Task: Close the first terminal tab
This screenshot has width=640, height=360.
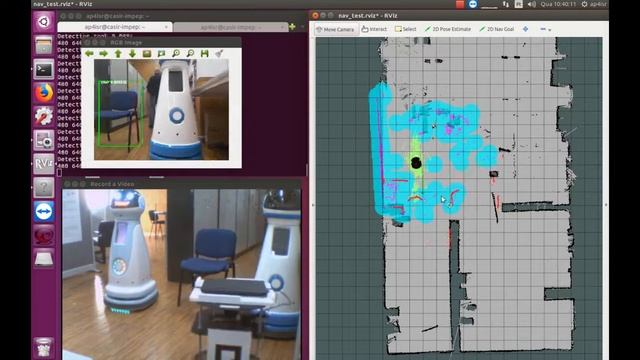Action: 166,27
